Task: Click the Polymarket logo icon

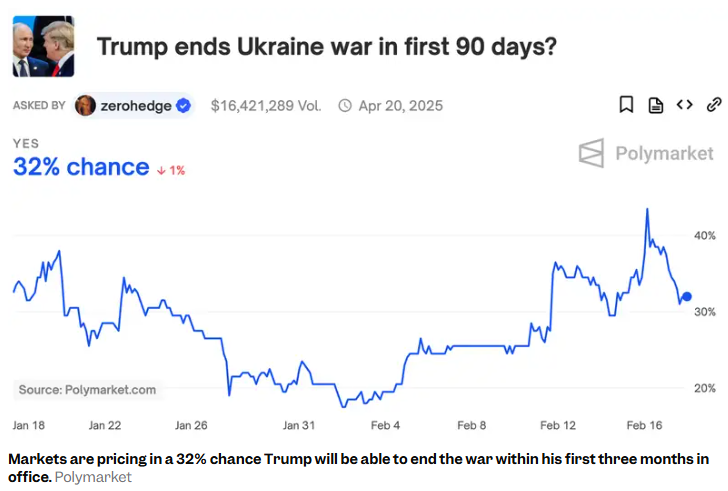Action: (592, 153)
